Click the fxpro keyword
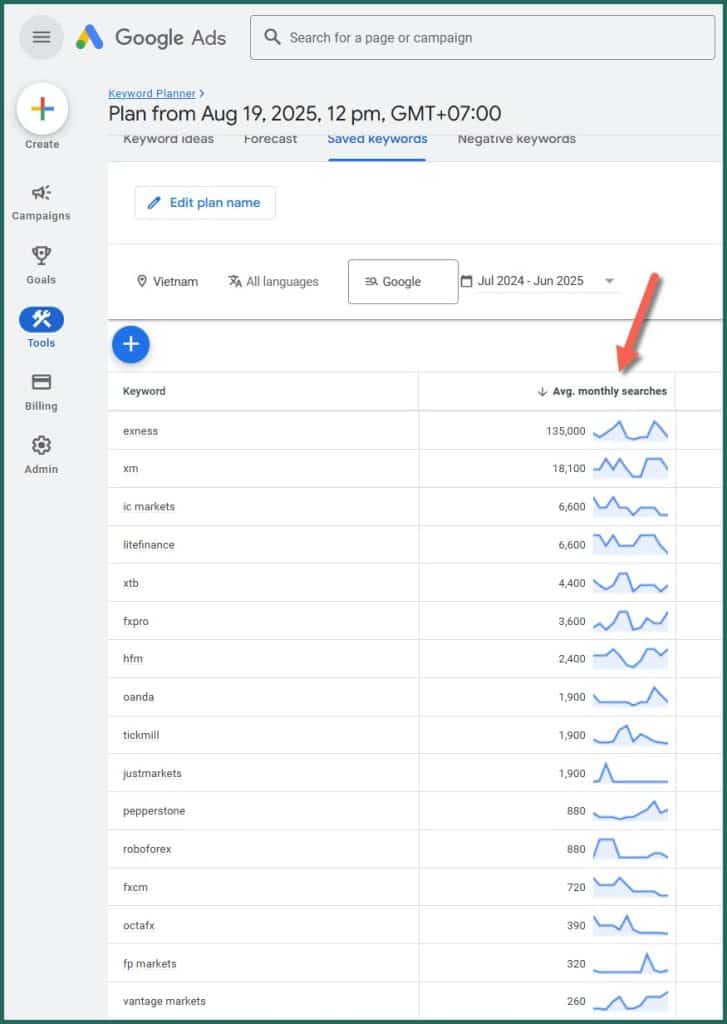The height and width of the screenshot is (1024, 727). 136,621
